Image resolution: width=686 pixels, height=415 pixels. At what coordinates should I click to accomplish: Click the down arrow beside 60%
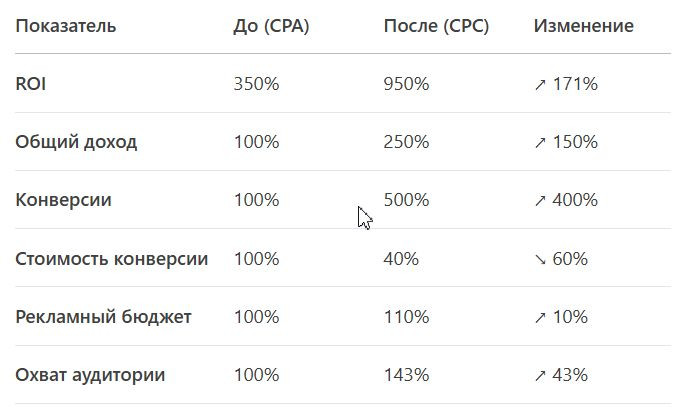click(540, 260)
